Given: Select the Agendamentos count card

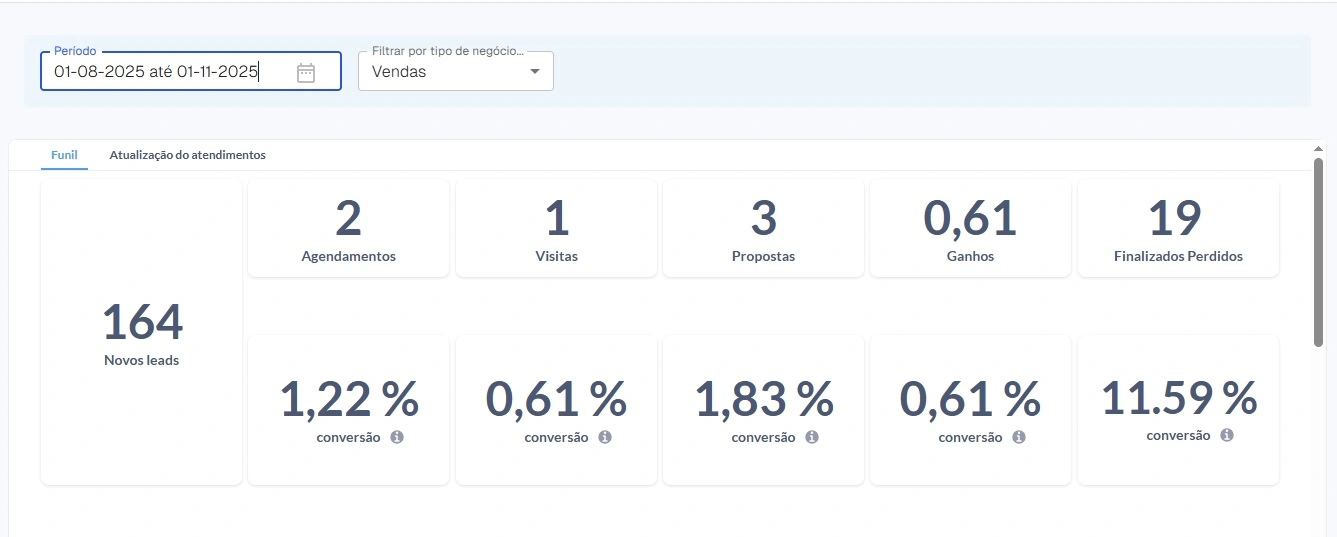Looking at the screenshot, I should point(348,229).
